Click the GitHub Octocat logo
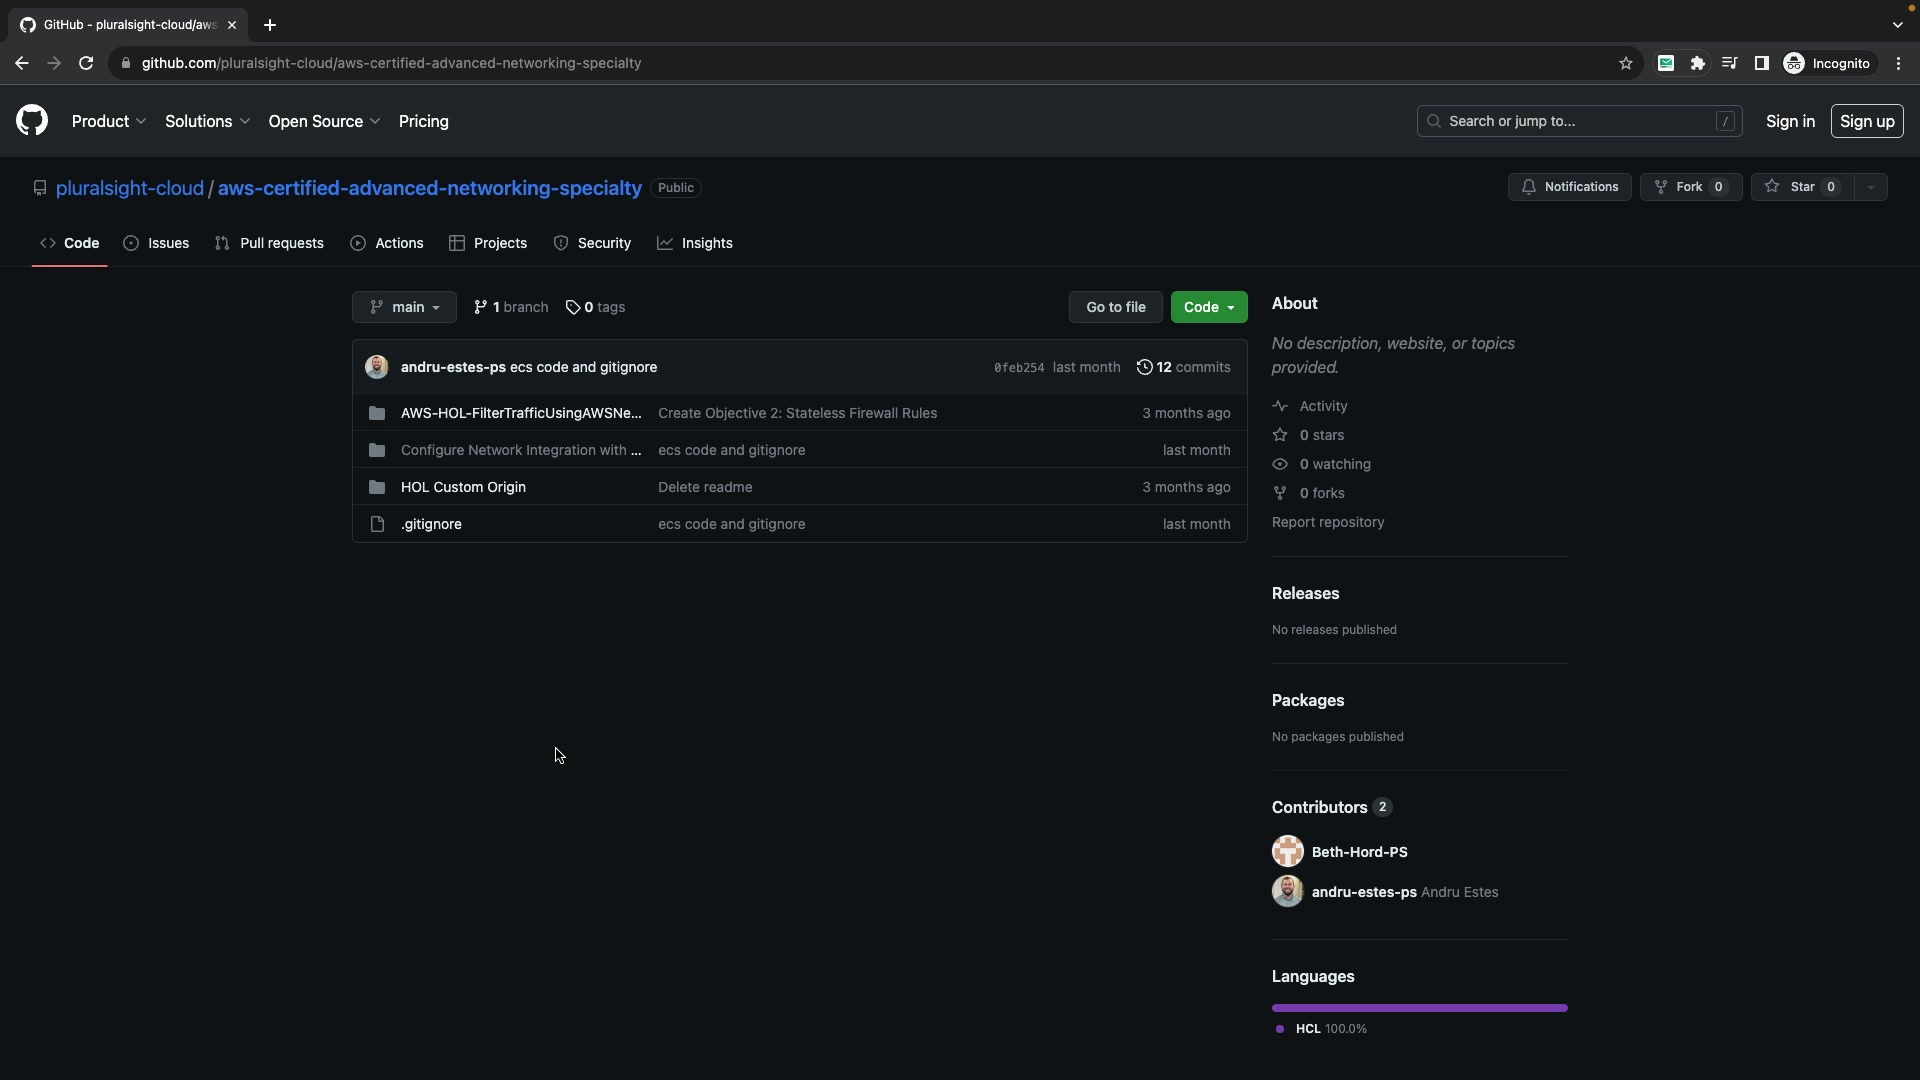 point(32,121)
